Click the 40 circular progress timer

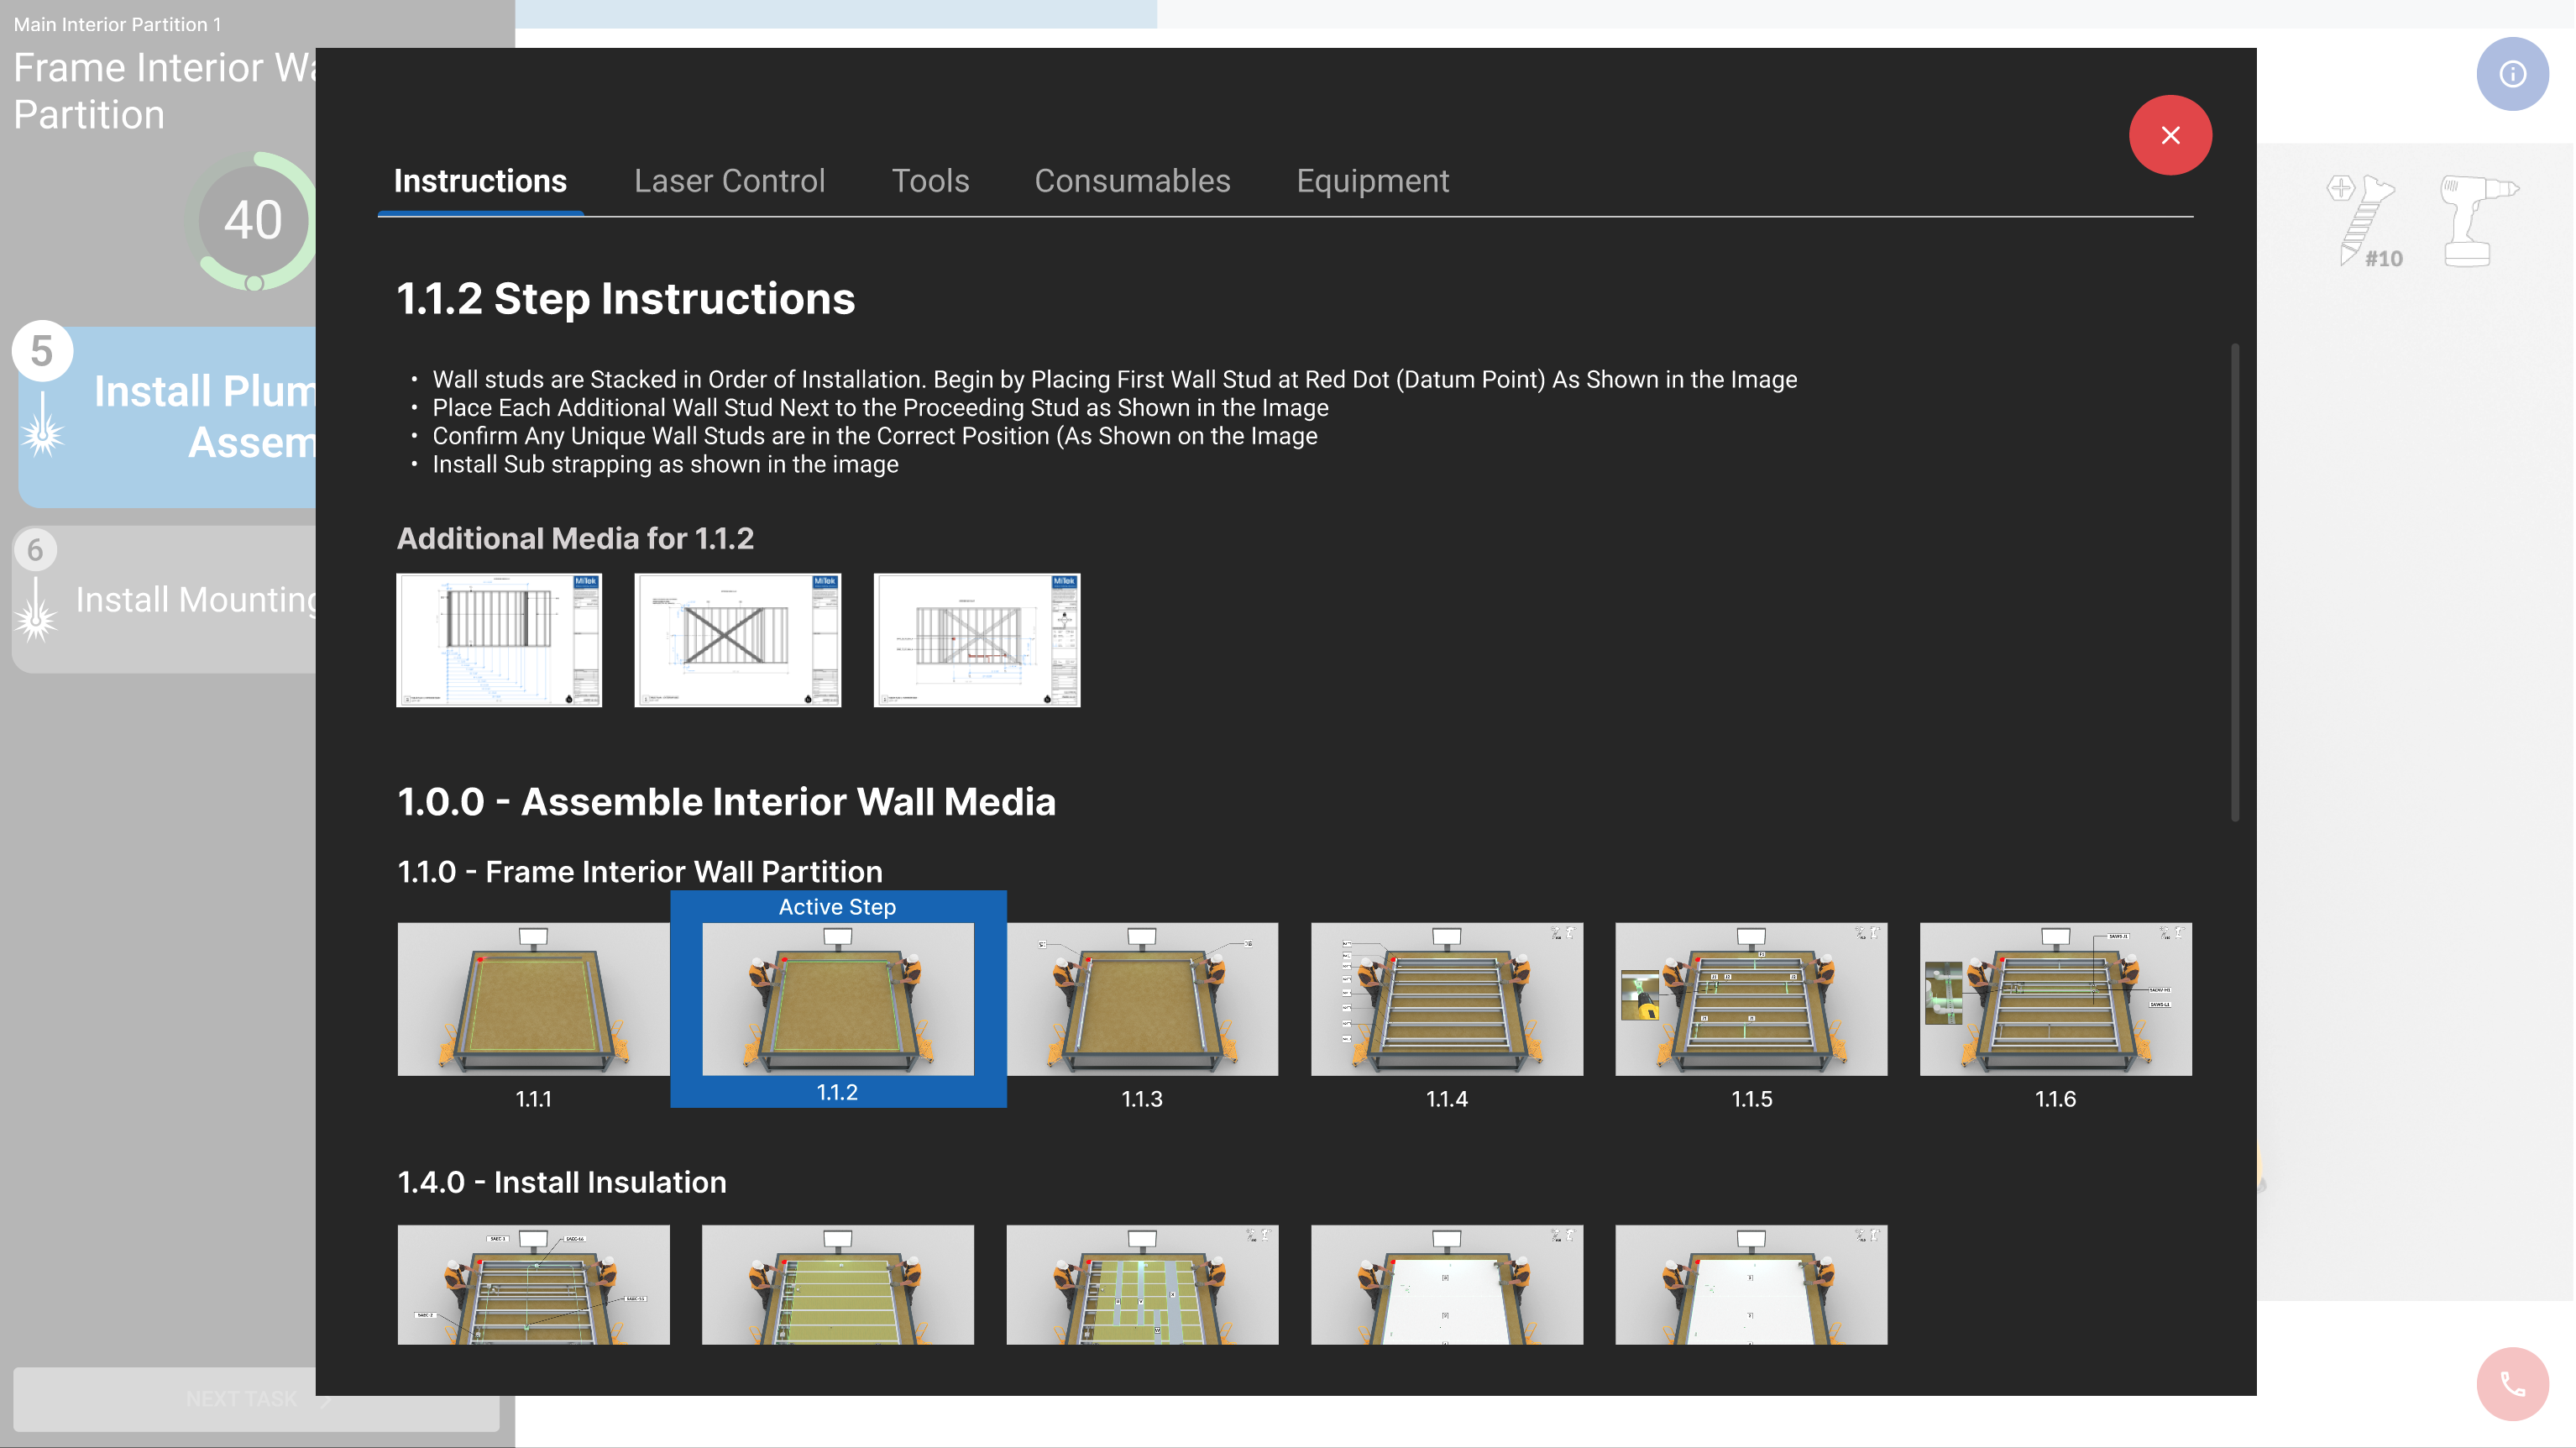(253, 221)
